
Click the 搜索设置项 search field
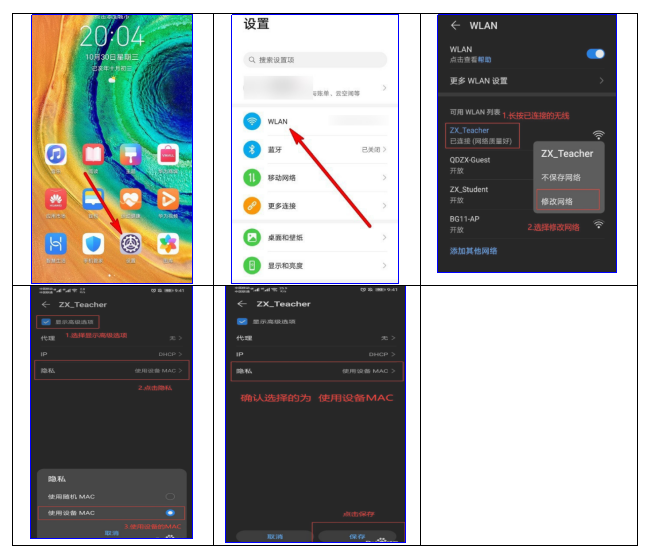tap(315, 60)
